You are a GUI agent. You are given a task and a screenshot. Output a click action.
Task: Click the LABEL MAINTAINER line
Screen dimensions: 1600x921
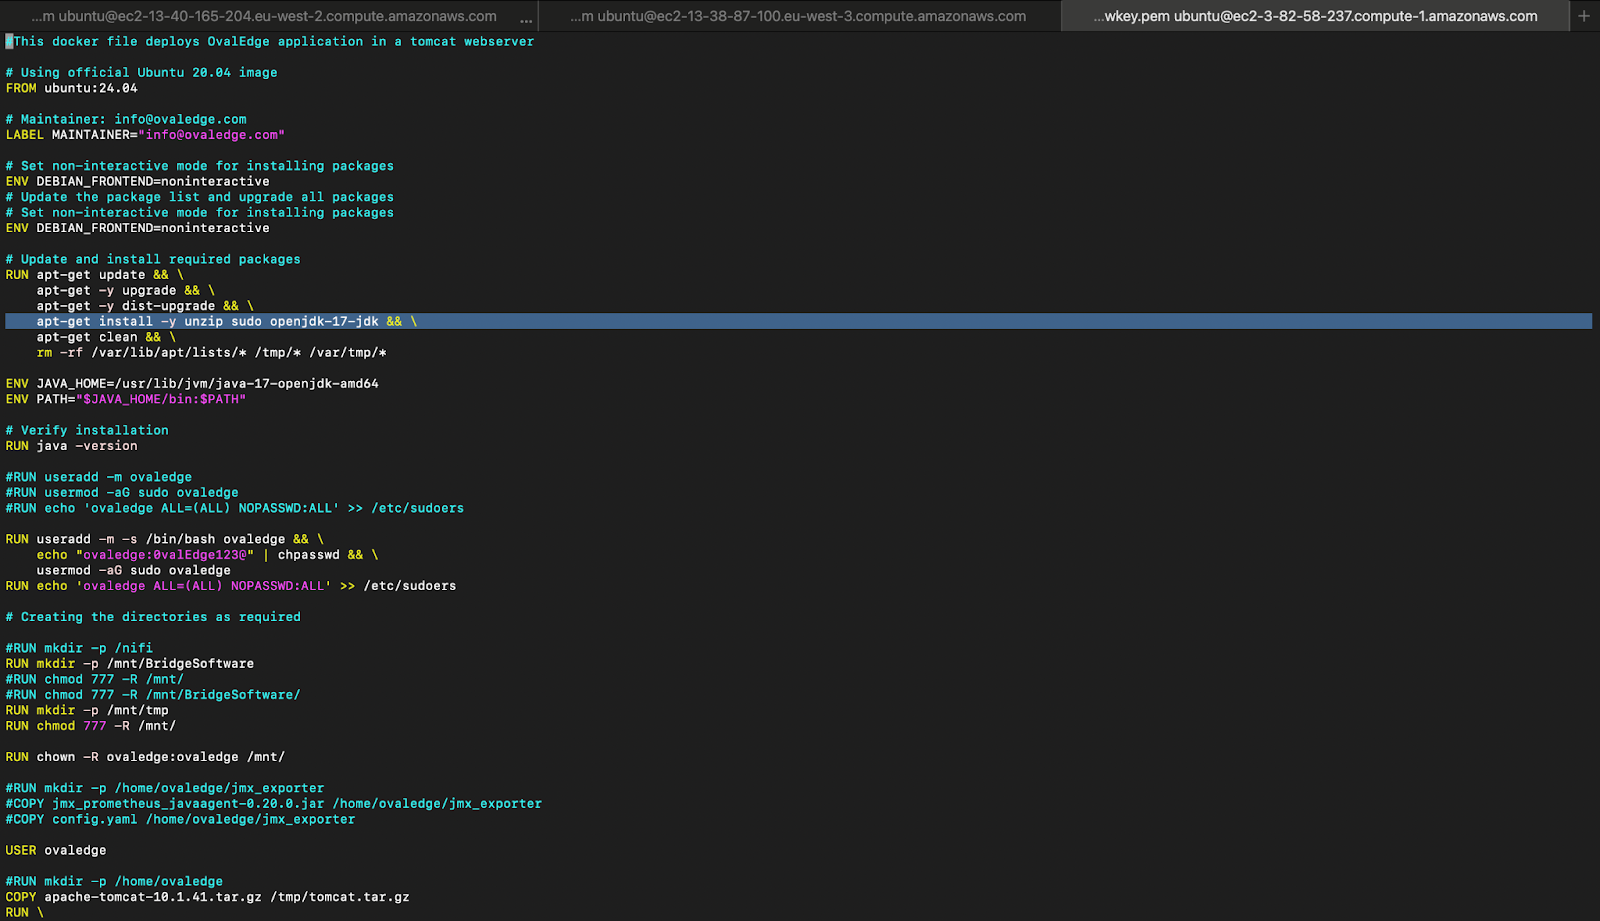pos(145,135)
